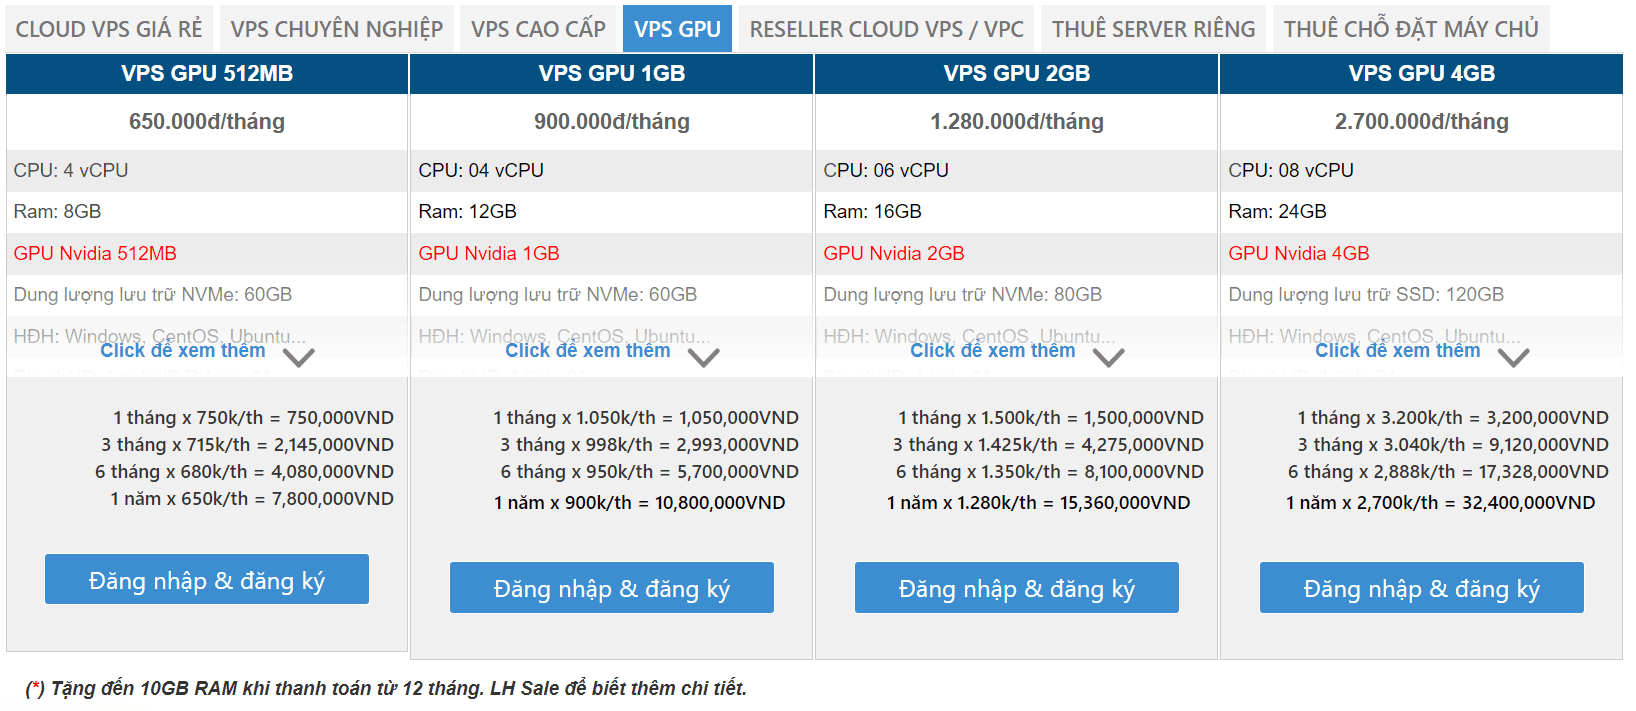The image size is (1636, 711).
Task: Click 'GPU Nvidia 512MB' red text
Action: coord(95,253)
